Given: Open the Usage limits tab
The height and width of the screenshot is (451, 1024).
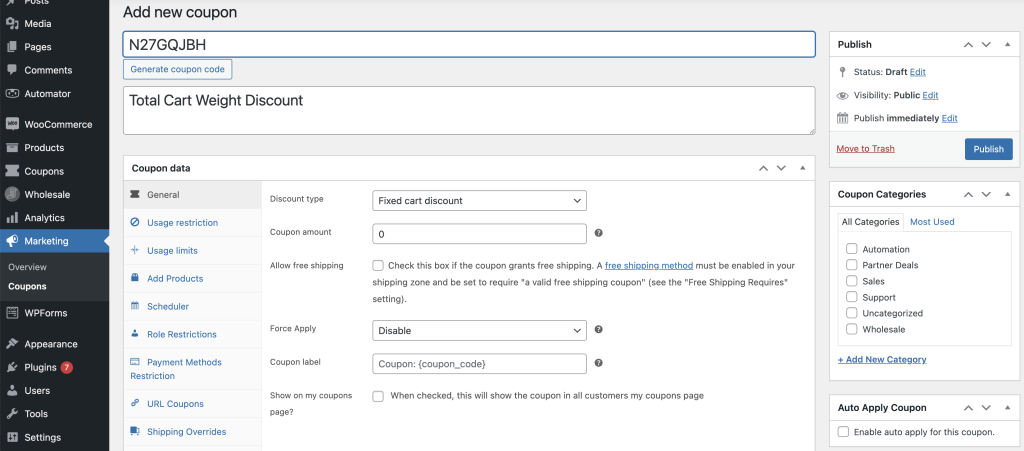Looking at the screenshot, I should click(x=193, y=251).
